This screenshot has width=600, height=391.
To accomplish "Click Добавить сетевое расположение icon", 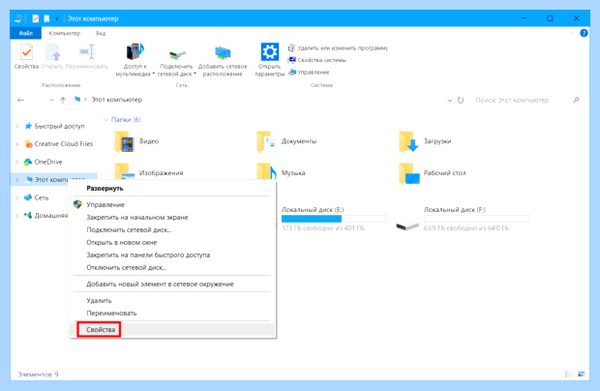I will (223, 53).
